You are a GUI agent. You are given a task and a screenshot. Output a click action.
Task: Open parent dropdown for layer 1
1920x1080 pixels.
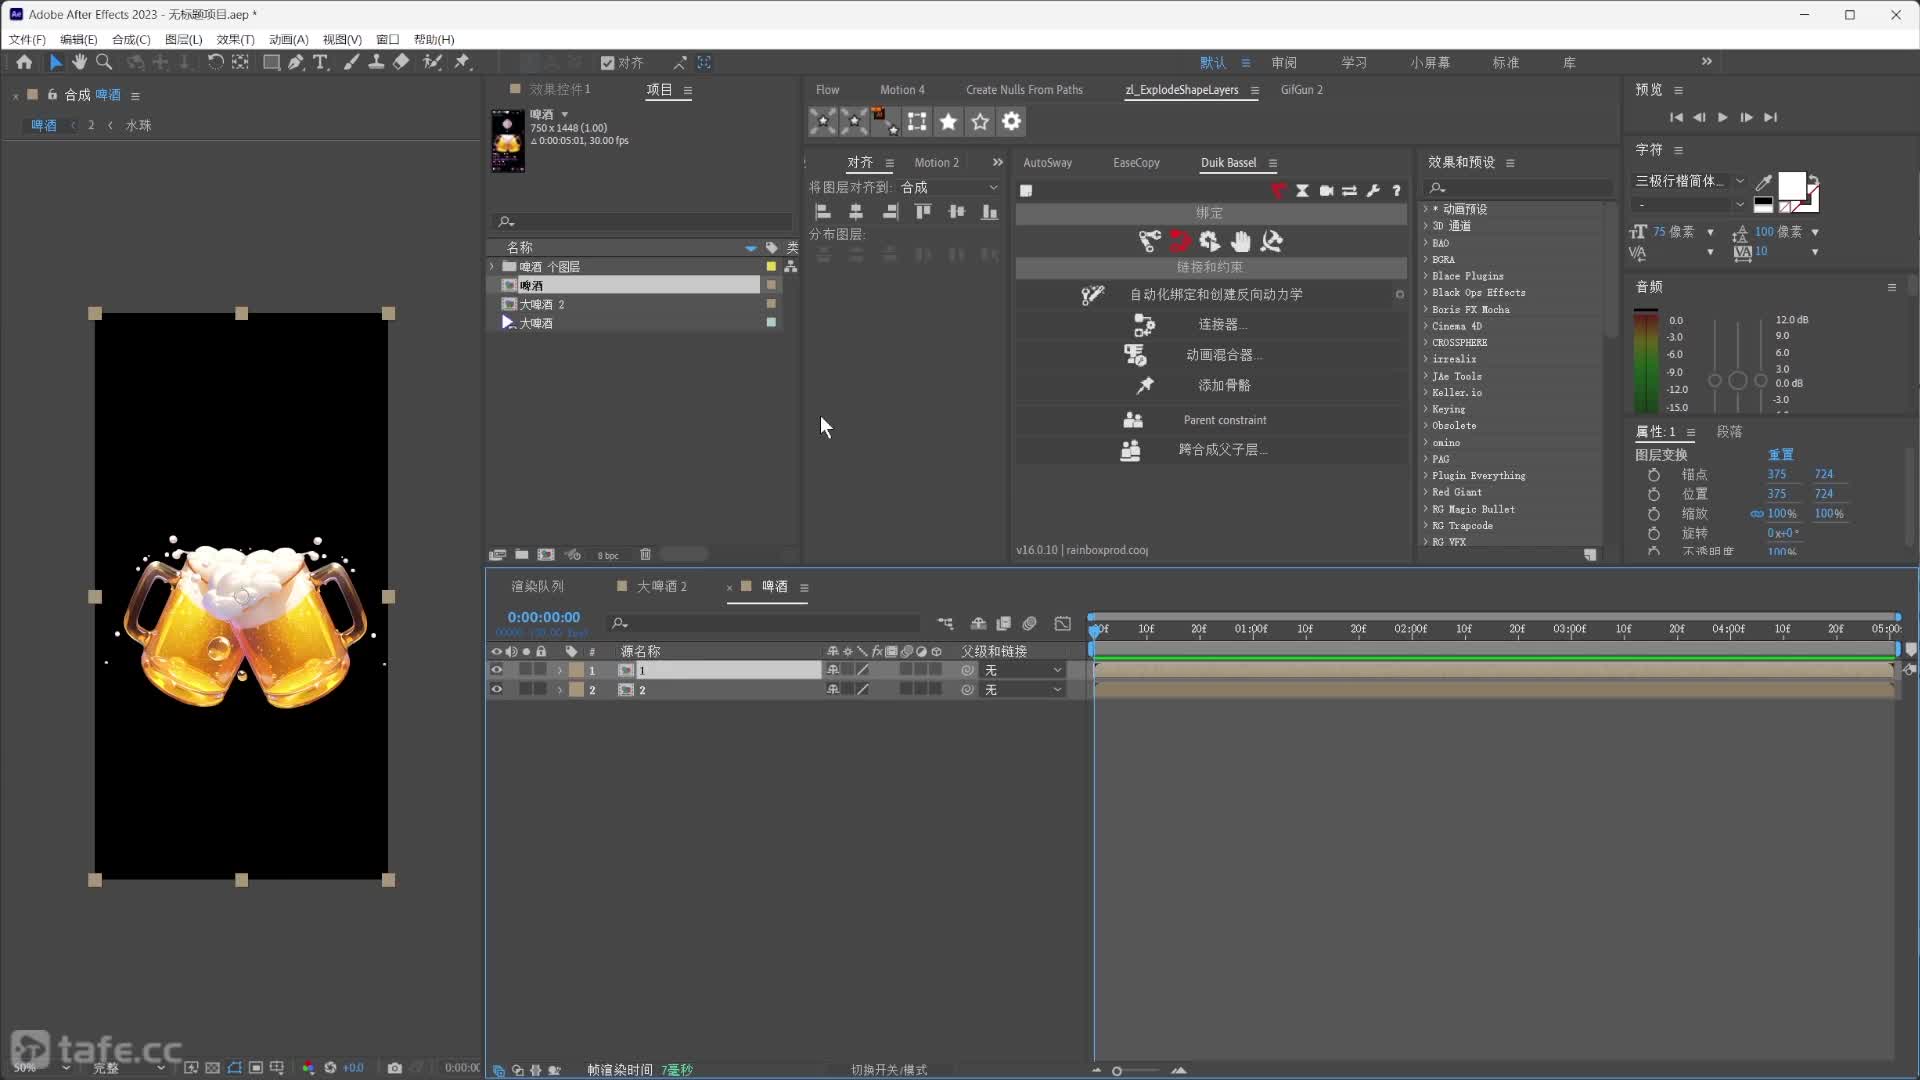1021,671
